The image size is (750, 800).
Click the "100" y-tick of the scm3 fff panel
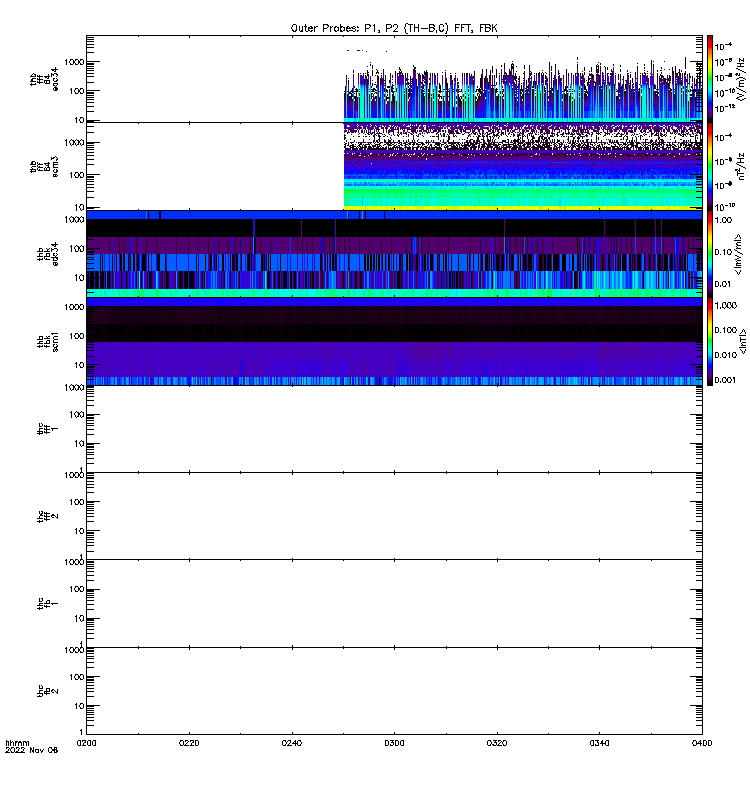(76, 175)
